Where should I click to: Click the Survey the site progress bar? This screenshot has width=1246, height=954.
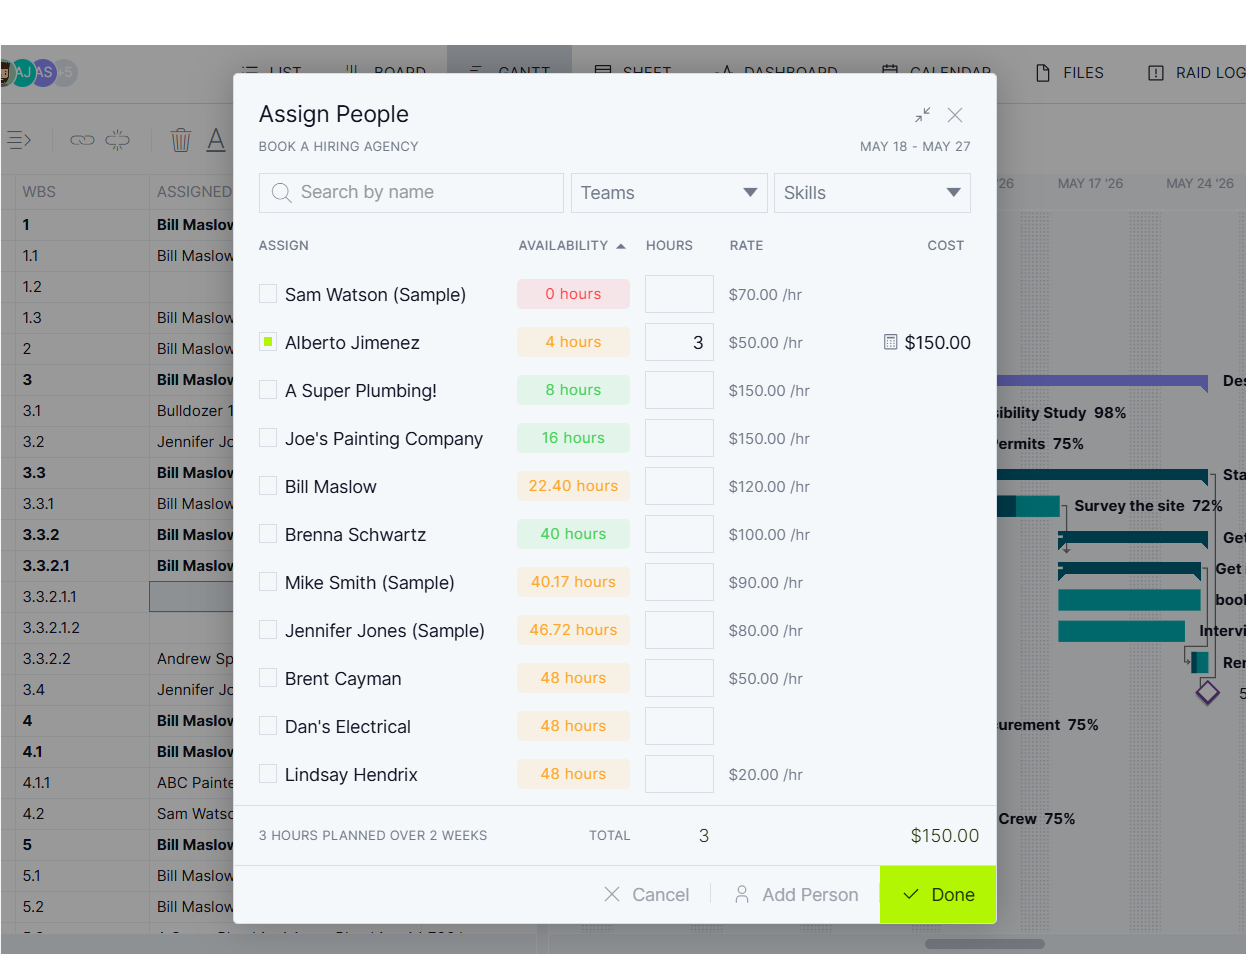pyautogui.click(x=1028, y=506)
